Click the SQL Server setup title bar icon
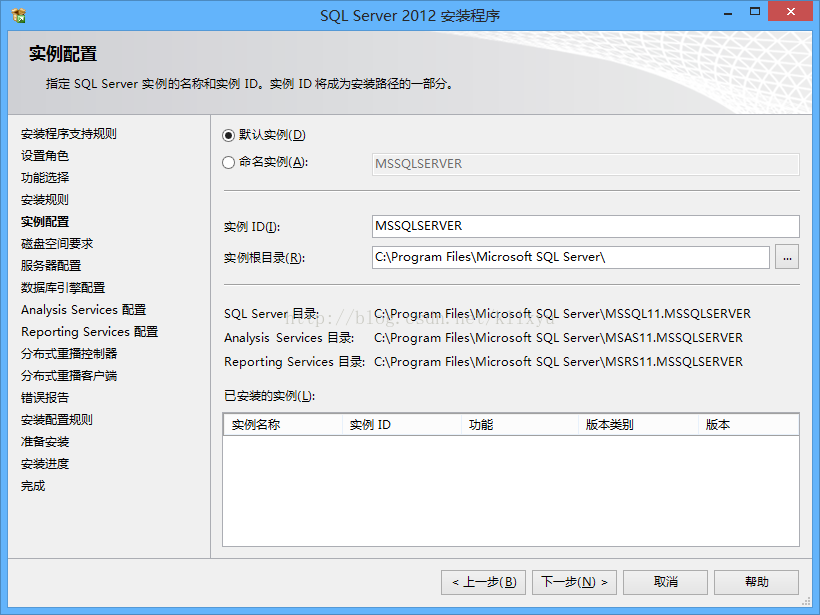The height and width of the screenshot is (615, 820). (x=18, y=16)
